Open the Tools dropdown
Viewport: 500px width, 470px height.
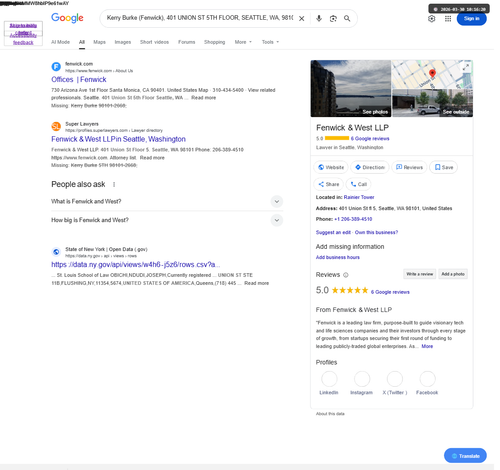coord(270,42)
